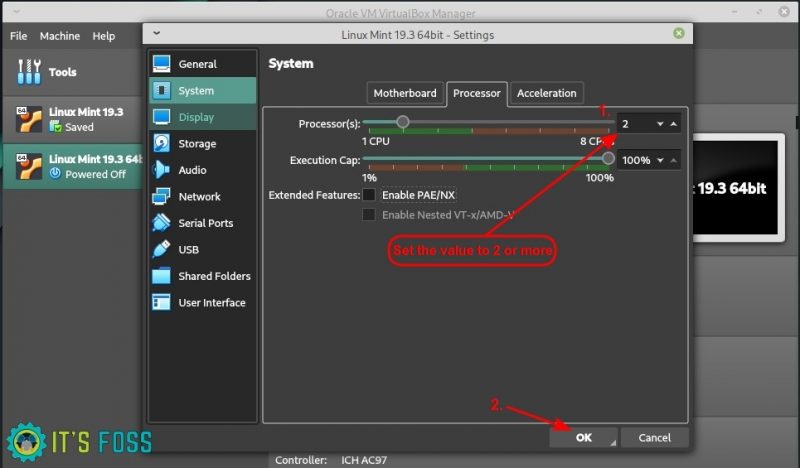Decrease execution cap with down arrow
The width and height of the screenshot is (800, 468).
click(x=660, y=160)
